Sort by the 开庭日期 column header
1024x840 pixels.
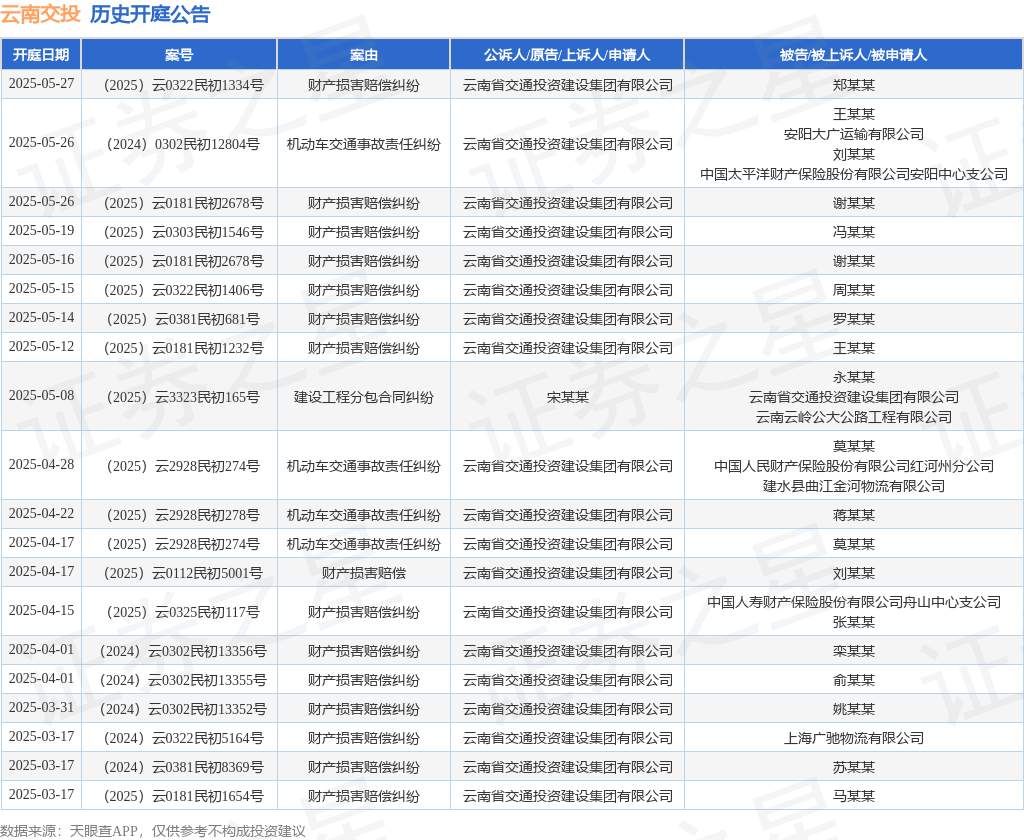click(41, 55)
